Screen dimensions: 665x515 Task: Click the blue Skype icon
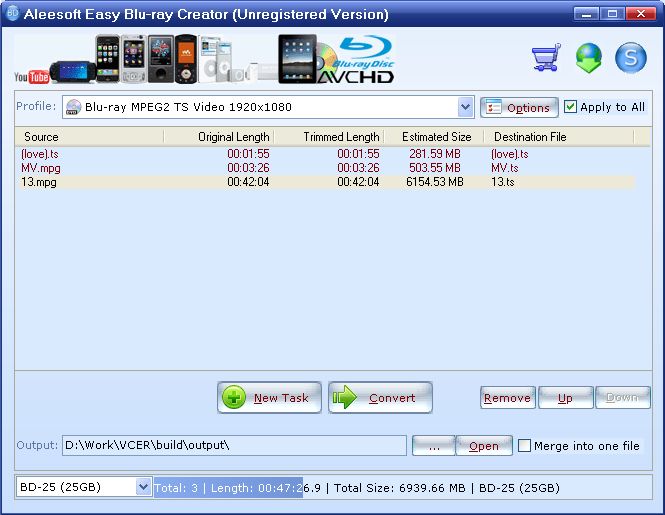point(631,59)
